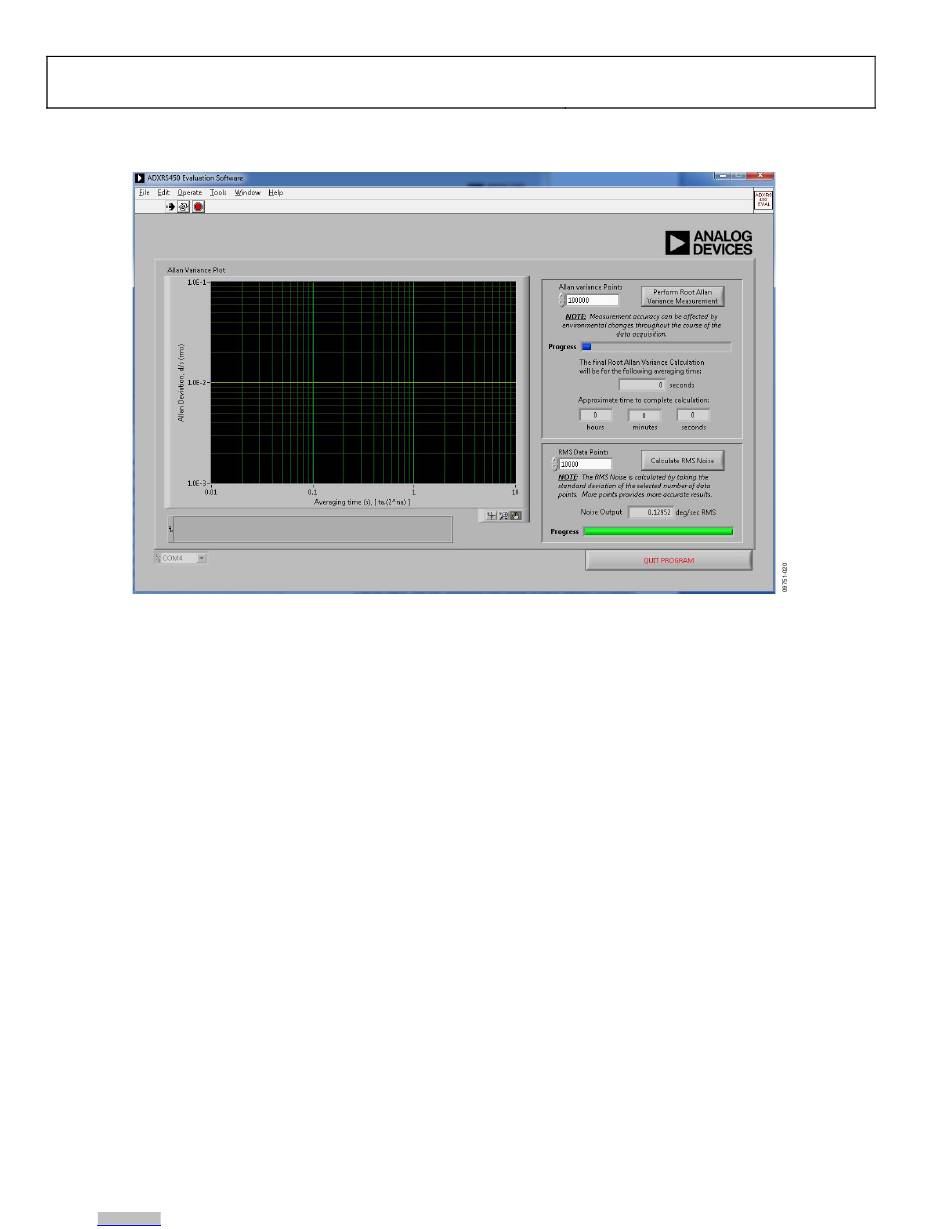Viewport: 950px width, 1229px height.
Task: Click the hours value field
Action: pos(595,414)
